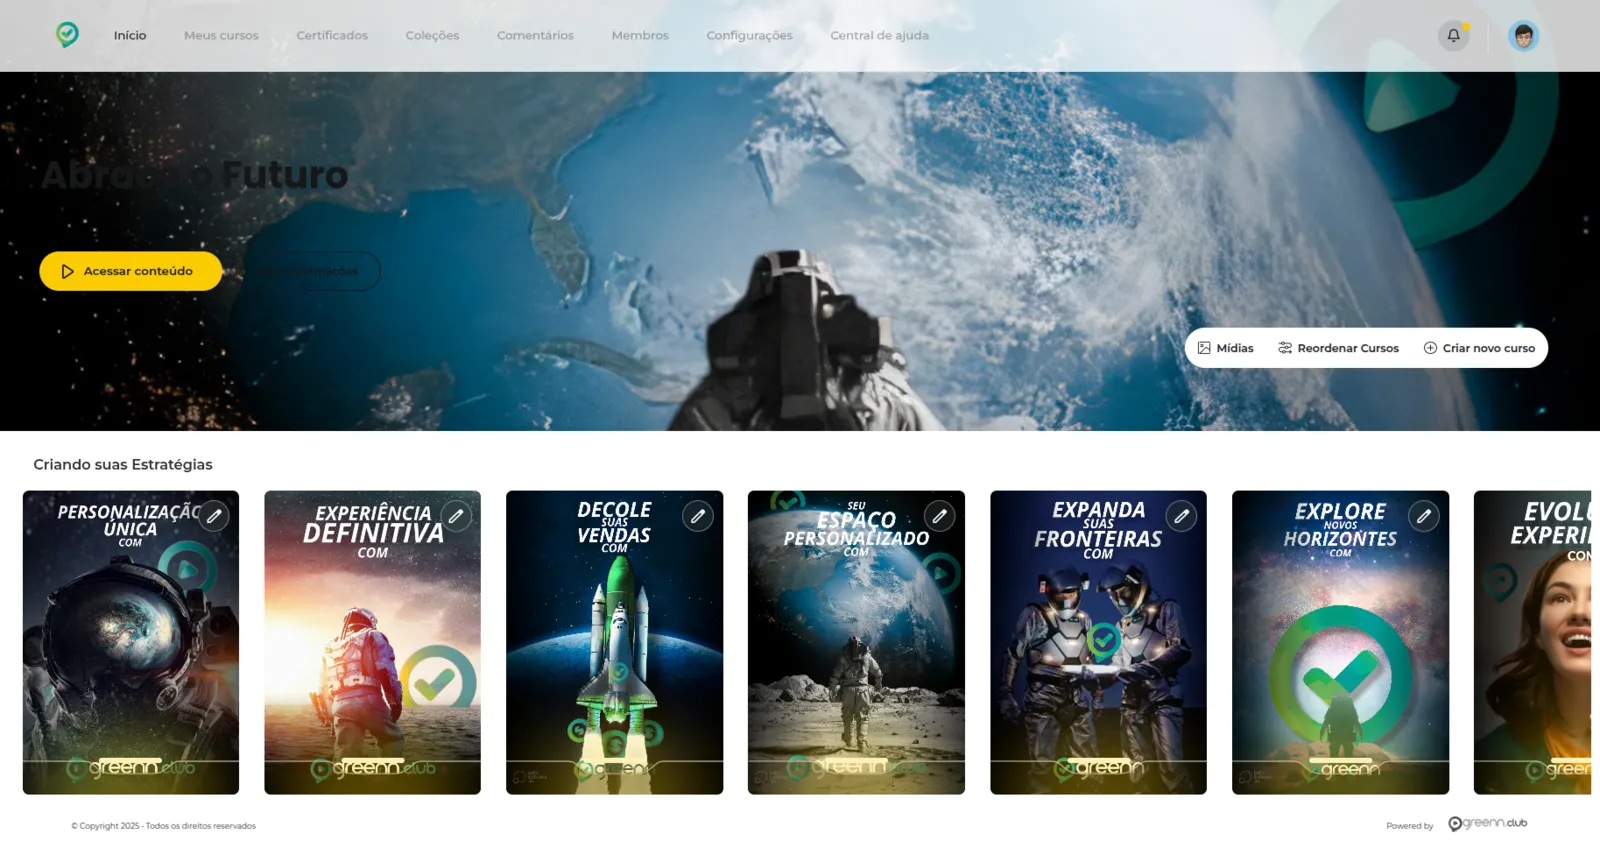The width and height of the screenshot is (1600, 841).
Task: Navigate to Coleções
Action: pyautogui.click(x=432, y=35)
